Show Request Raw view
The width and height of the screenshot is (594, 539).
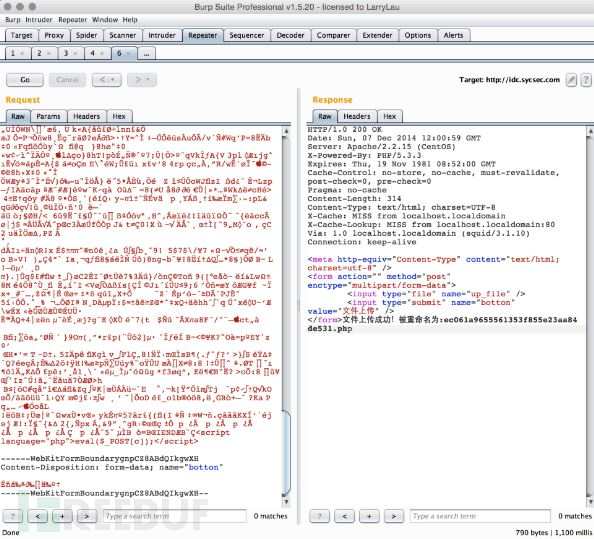click(x=18, y=116)
